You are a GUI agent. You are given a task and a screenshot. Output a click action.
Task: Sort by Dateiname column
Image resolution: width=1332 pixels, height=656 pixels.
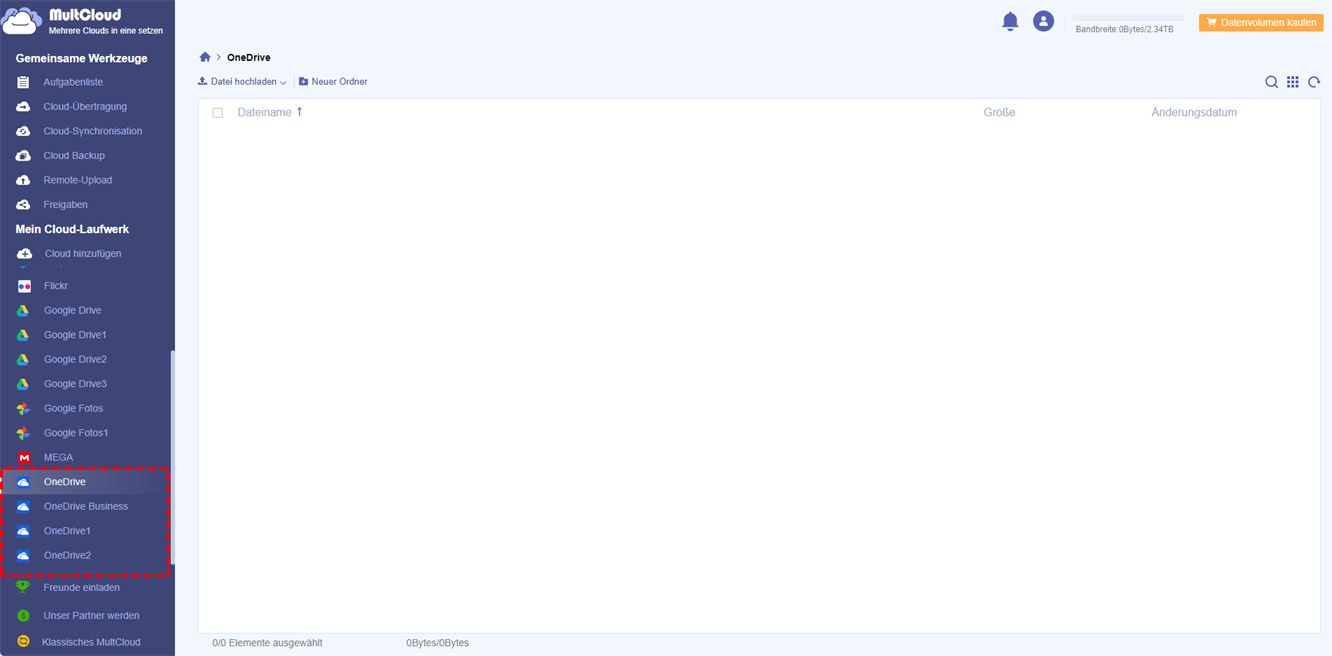coord(270,112)
